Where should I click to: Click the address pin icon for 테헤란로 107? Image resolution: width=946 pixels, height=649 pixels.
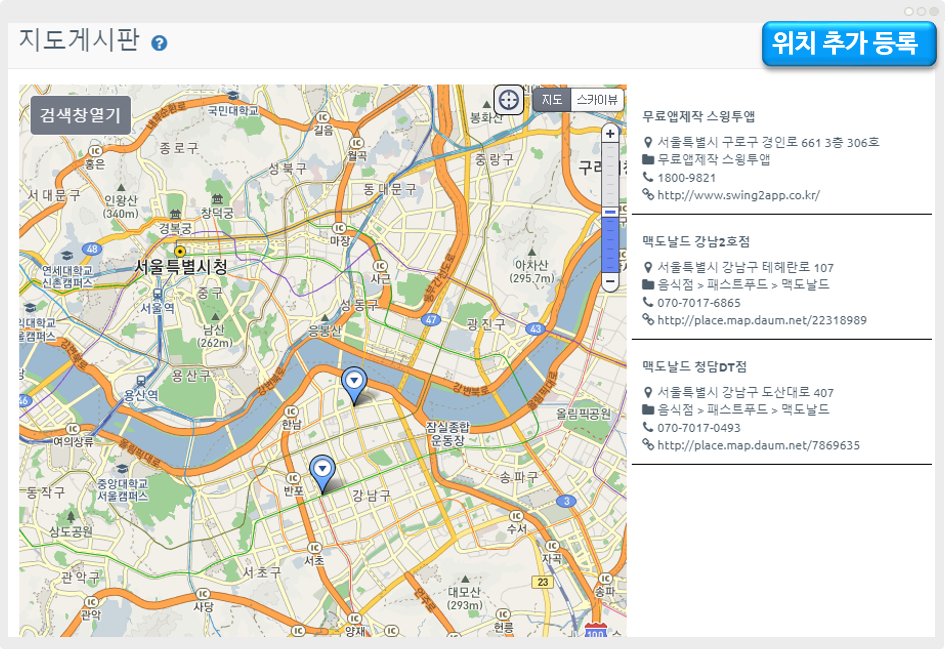click(x=648, y=267)
